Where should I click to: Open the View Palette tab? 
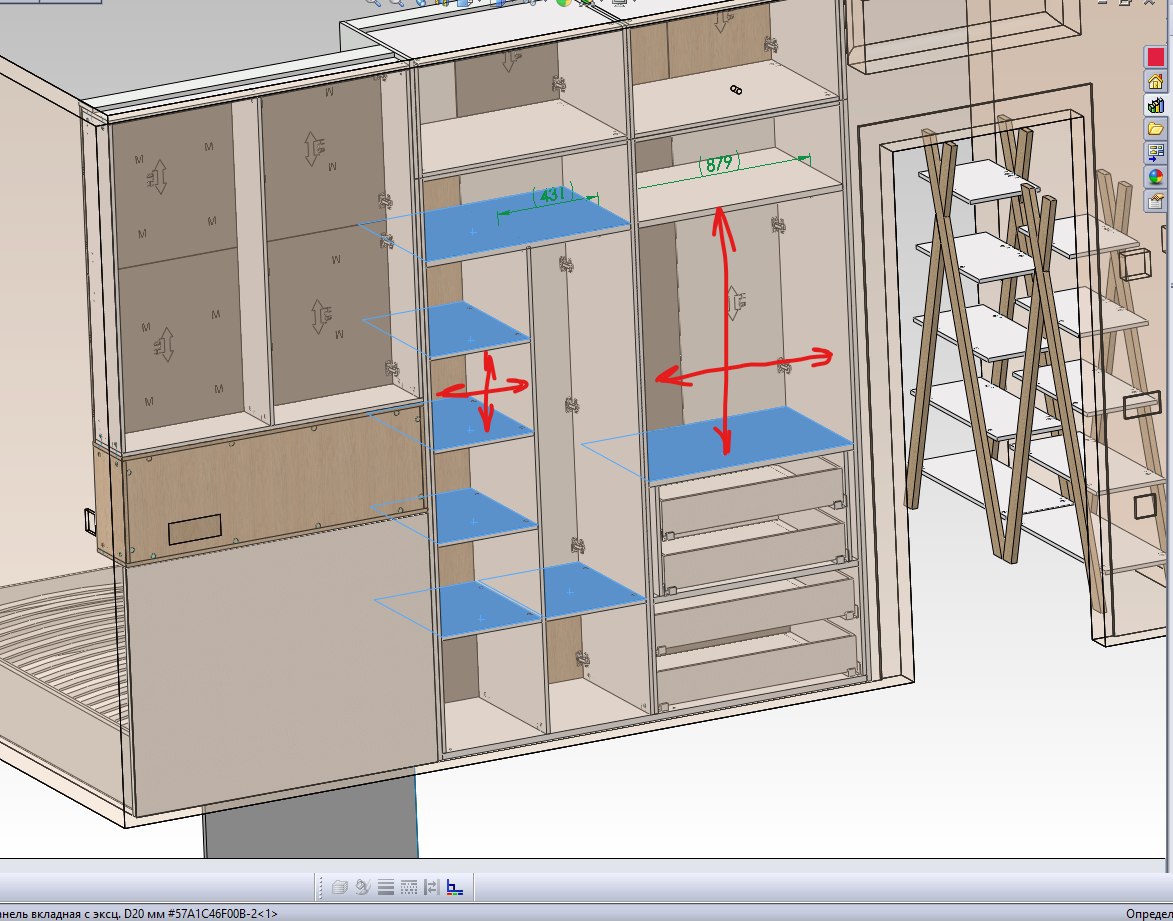(x=1155, y=153)
